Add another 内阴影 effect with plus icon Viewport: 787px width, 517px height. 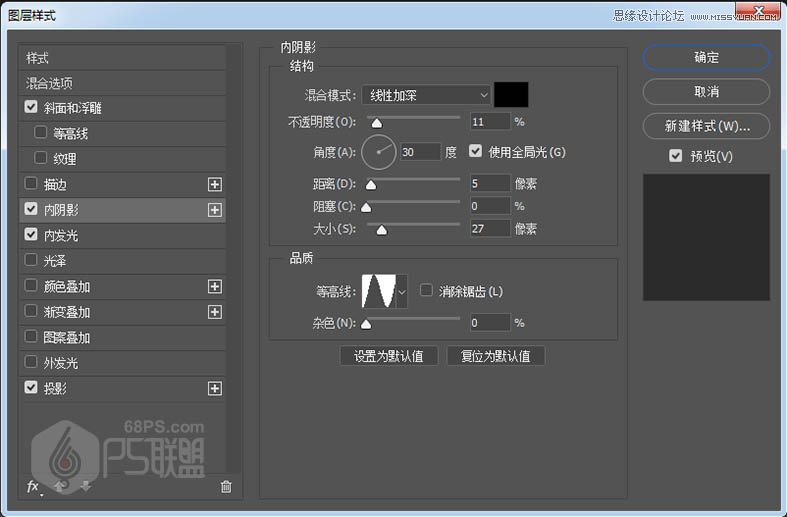[x=215, y=210]
